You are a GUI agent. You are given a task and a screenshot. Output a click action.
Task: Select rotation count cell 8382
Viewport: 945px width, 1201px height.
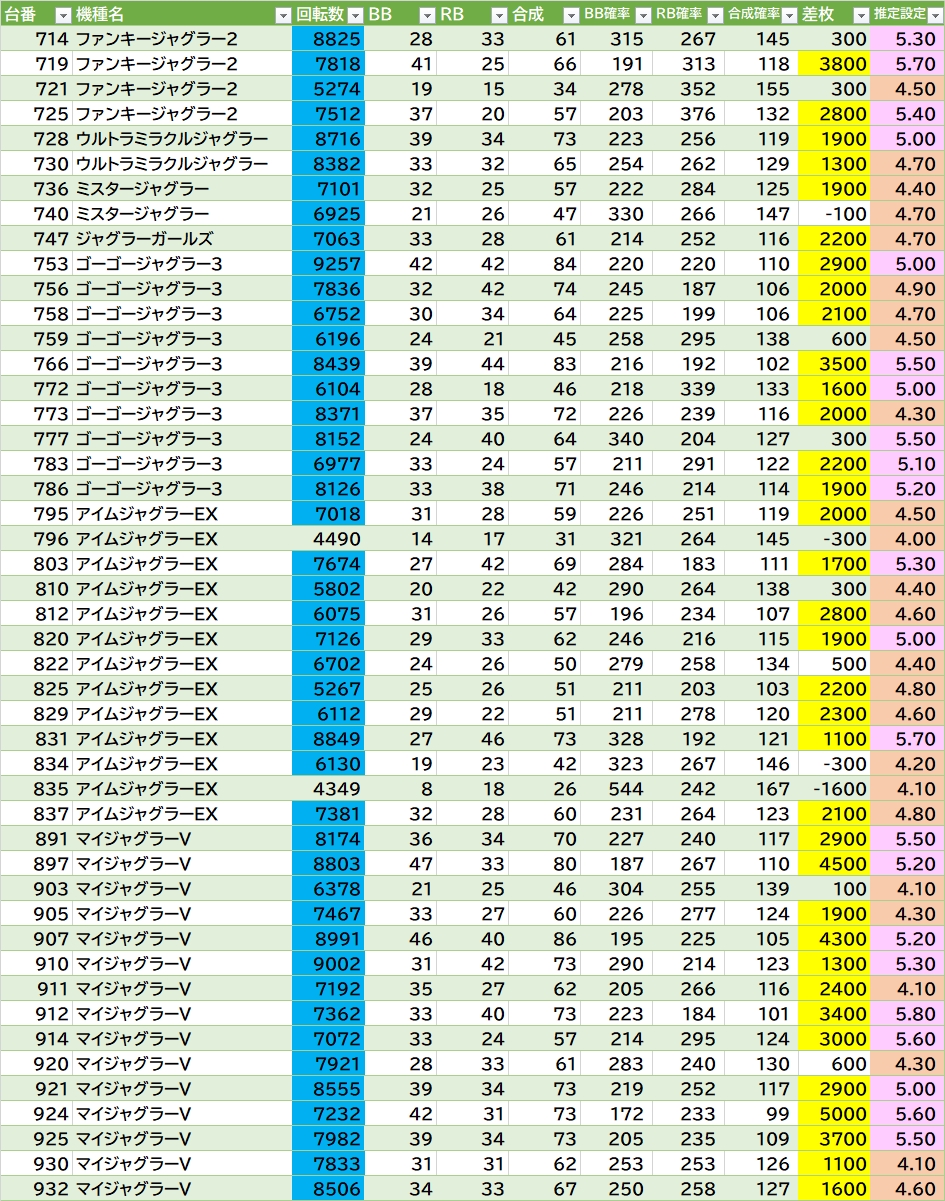pyautogui.click(x=328, y=164)
